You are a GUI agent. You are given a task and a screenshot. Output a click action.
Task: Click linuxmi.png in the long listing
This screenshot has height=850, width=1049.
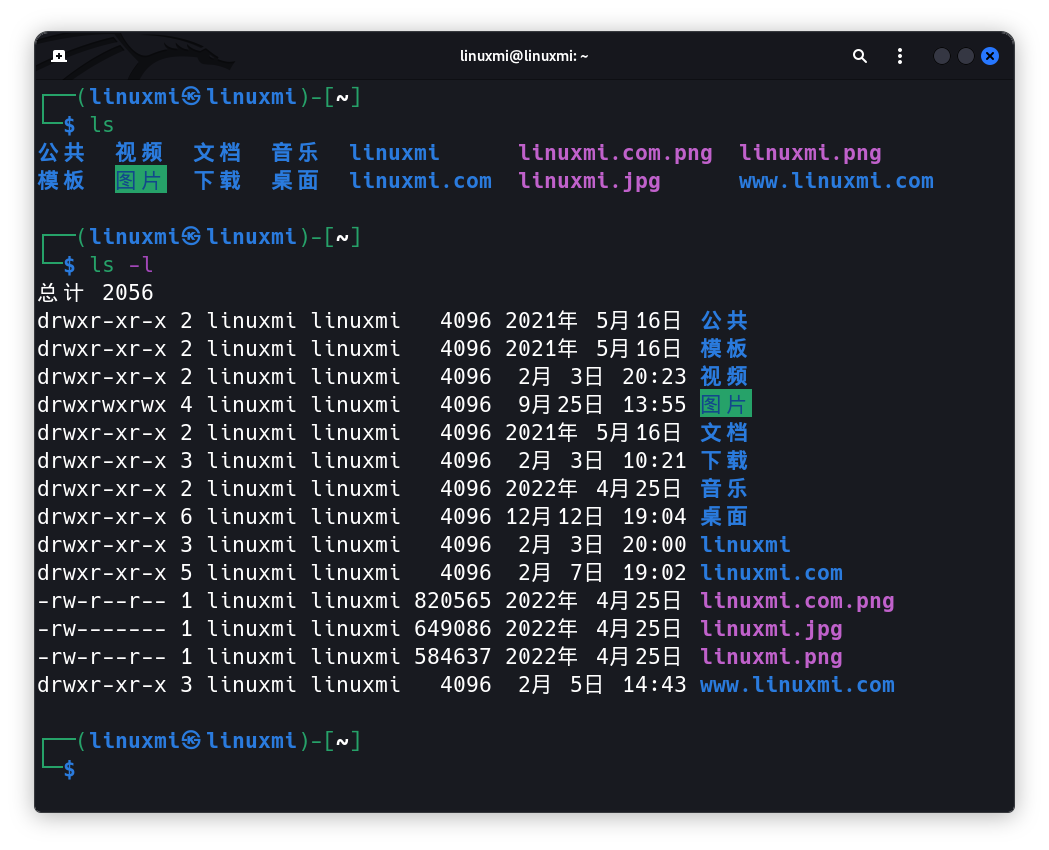(771, 657)
